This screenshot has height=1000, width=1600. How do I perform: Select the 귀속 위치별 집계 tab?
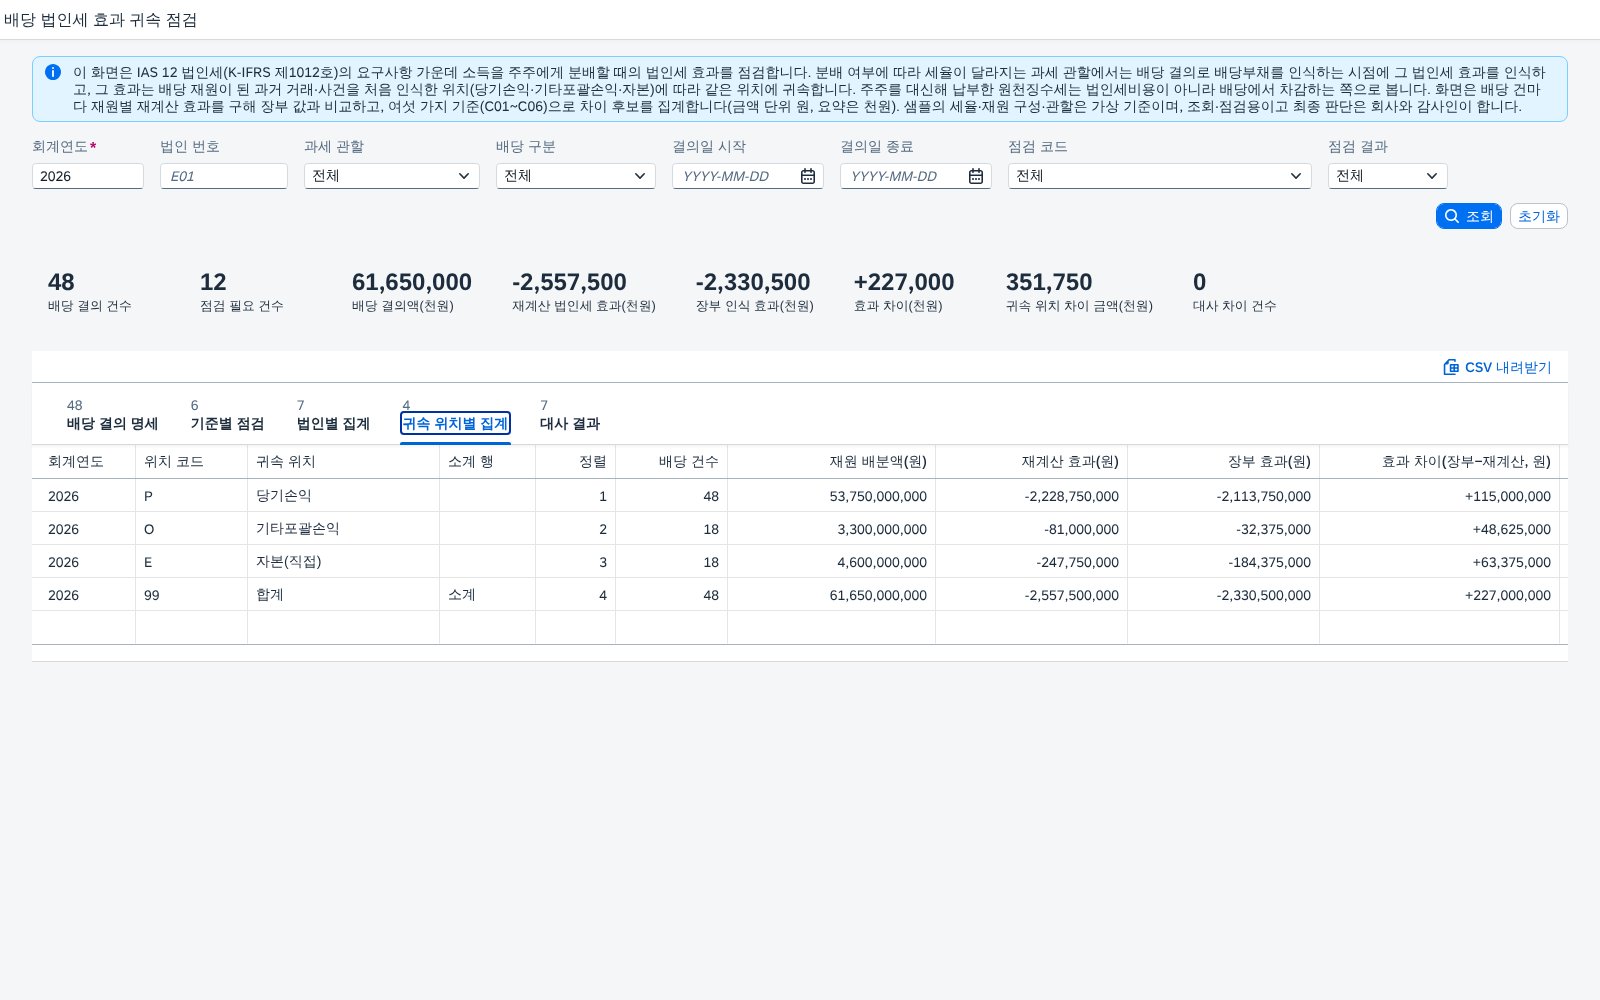pos(455,423)
